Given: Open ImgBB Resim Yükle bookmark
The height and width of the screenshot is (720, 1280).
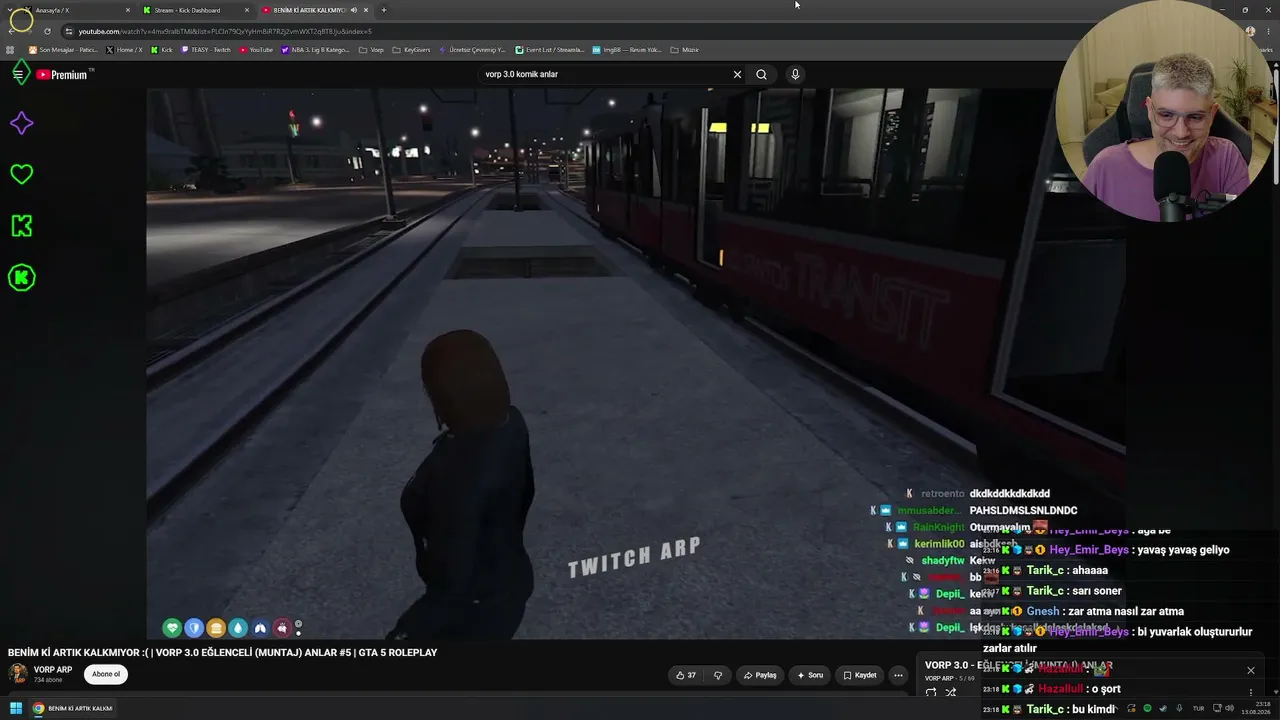Looking at the screenshot, I should click(627, 50).
